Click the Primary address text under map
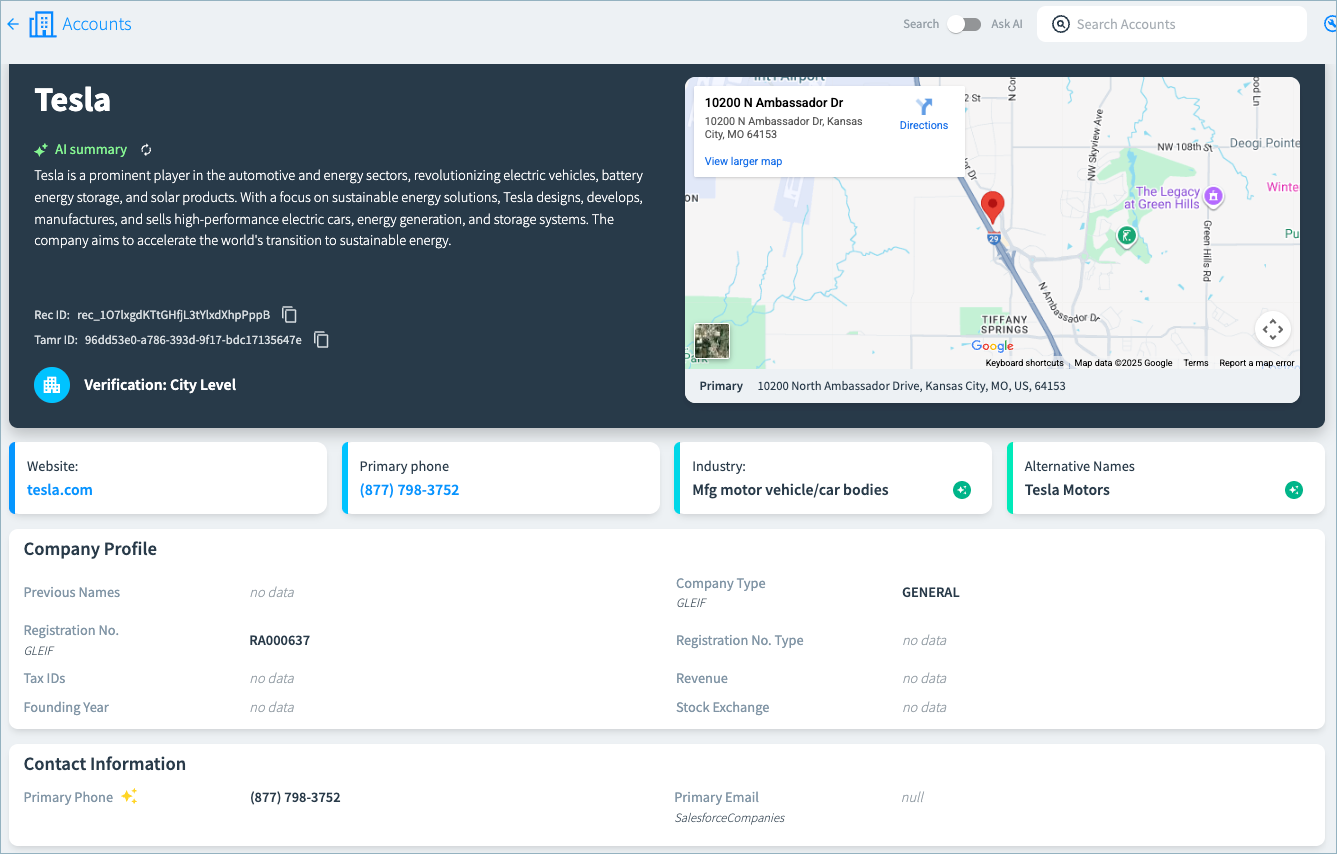1337x854 pixels. tap(911, 386)
